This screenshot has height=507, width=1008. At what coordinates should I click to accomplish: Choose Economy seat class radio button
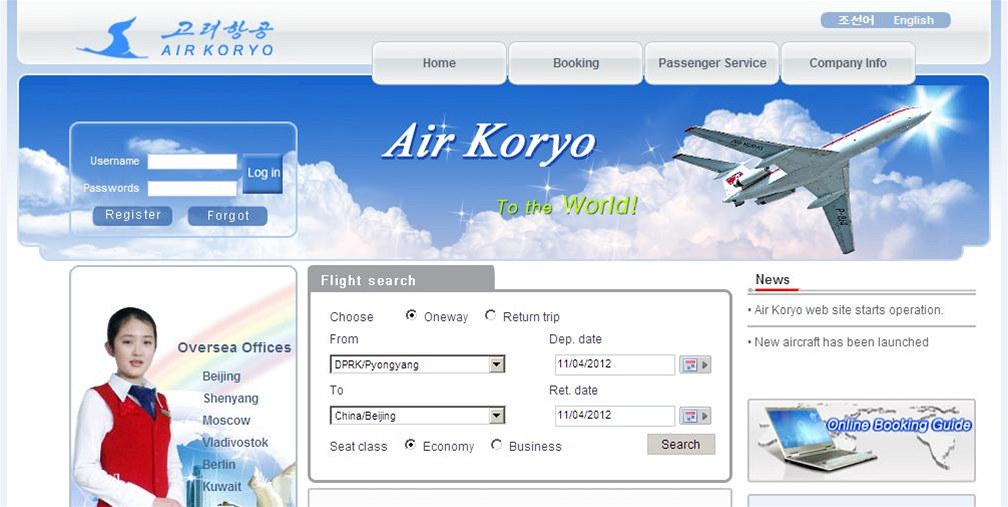pos(410,445)
